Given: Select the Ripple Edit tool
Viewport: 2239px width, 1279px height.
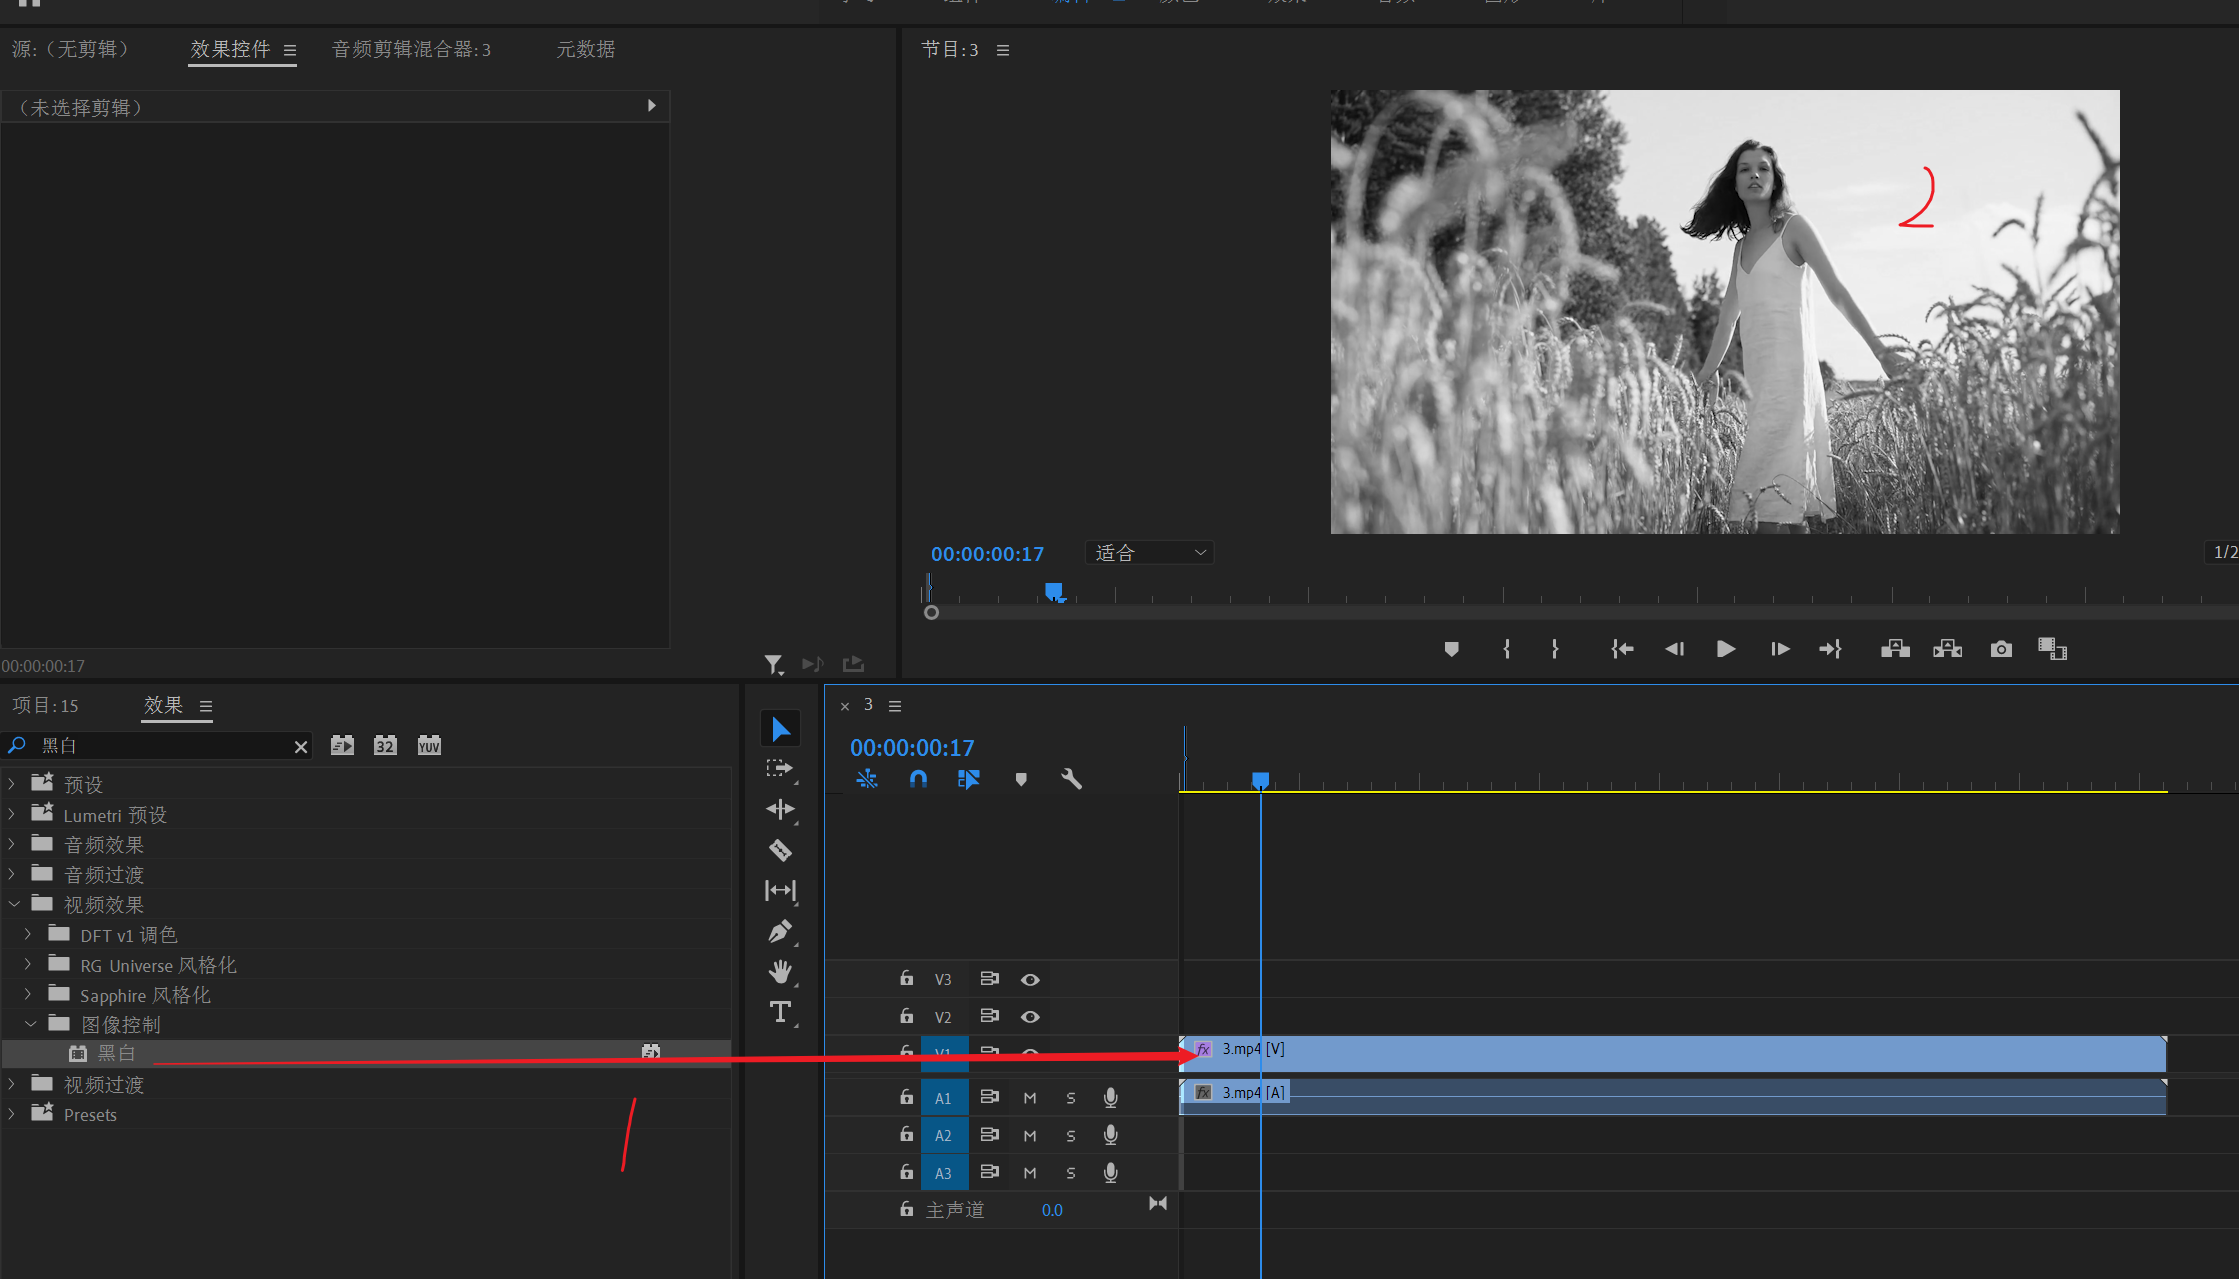Looking at the screenshot, I should pyautogui.click(x=780, y=809).
